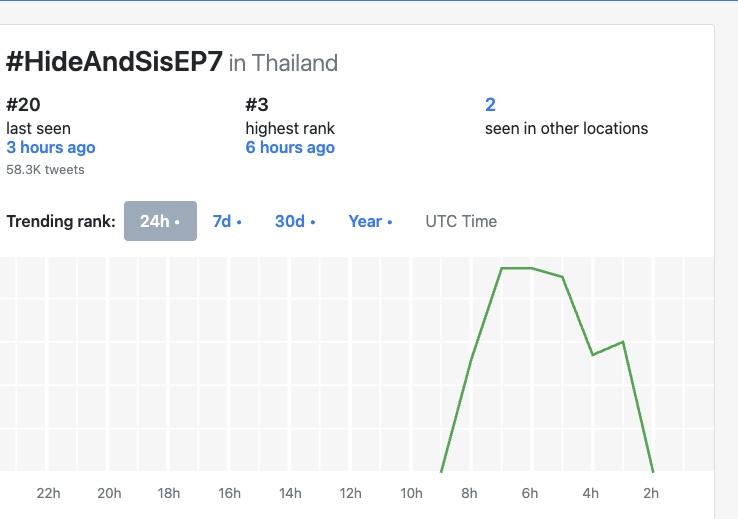Click the 22h label on time axis
This screenshot has height=519, width=738.
click(48, 493)
